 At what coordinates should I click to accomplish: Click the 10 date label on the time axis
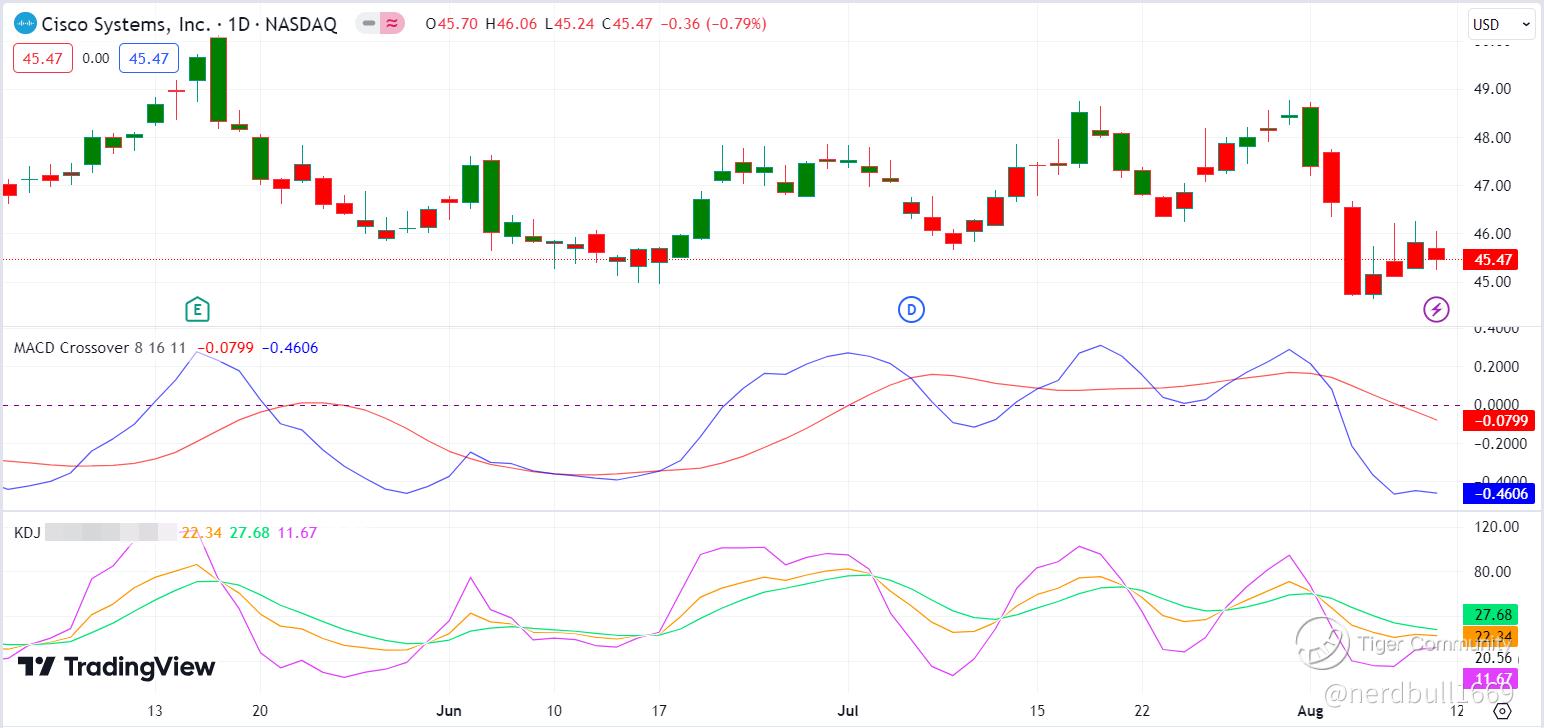point(554,711)
